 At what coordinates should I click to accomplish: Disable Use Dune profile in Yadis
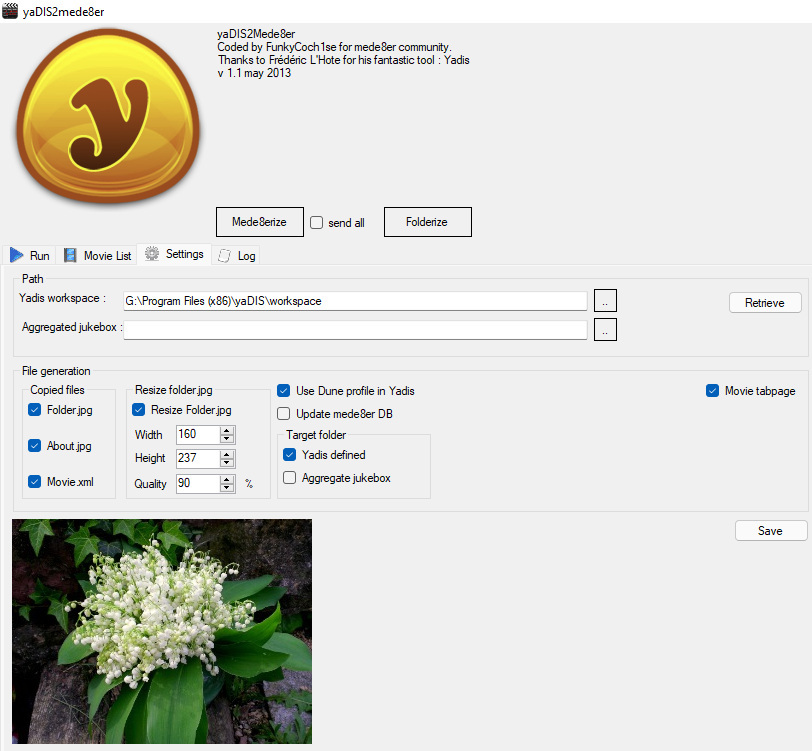coord(284,391)
